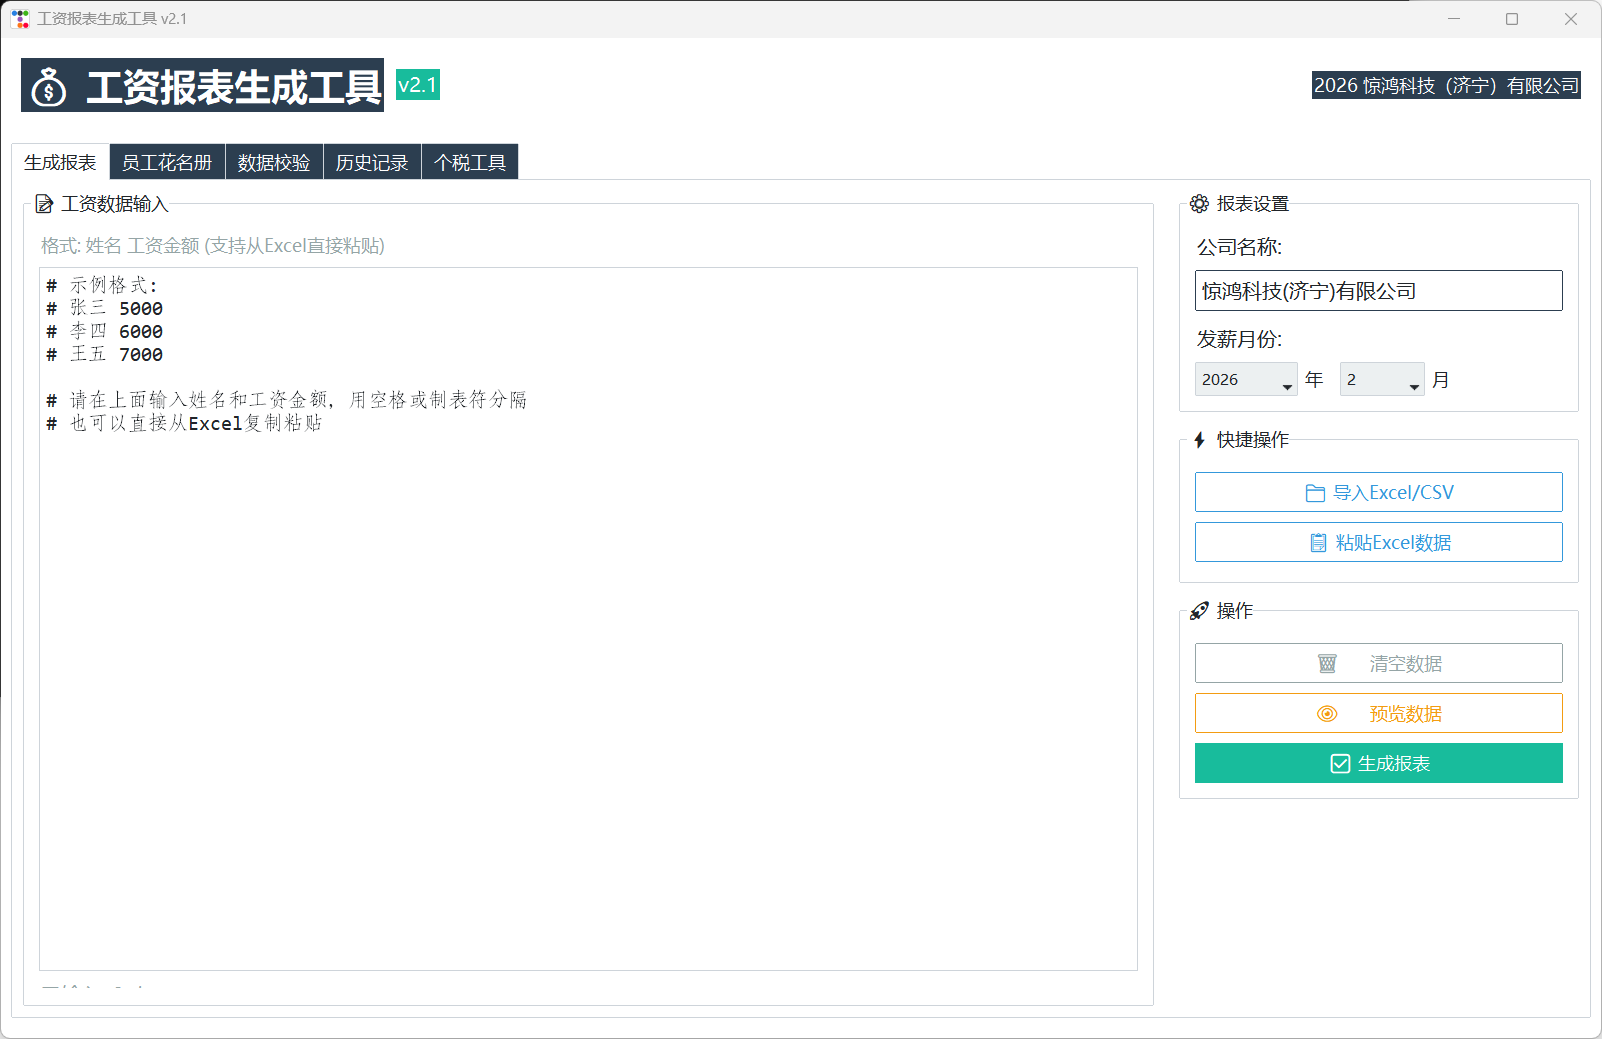Click the application icon in the title bar

pos(20,18)
